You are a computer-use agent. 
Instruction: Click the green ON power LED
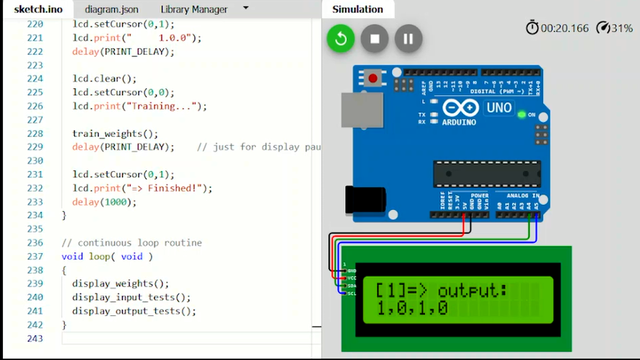521,115
